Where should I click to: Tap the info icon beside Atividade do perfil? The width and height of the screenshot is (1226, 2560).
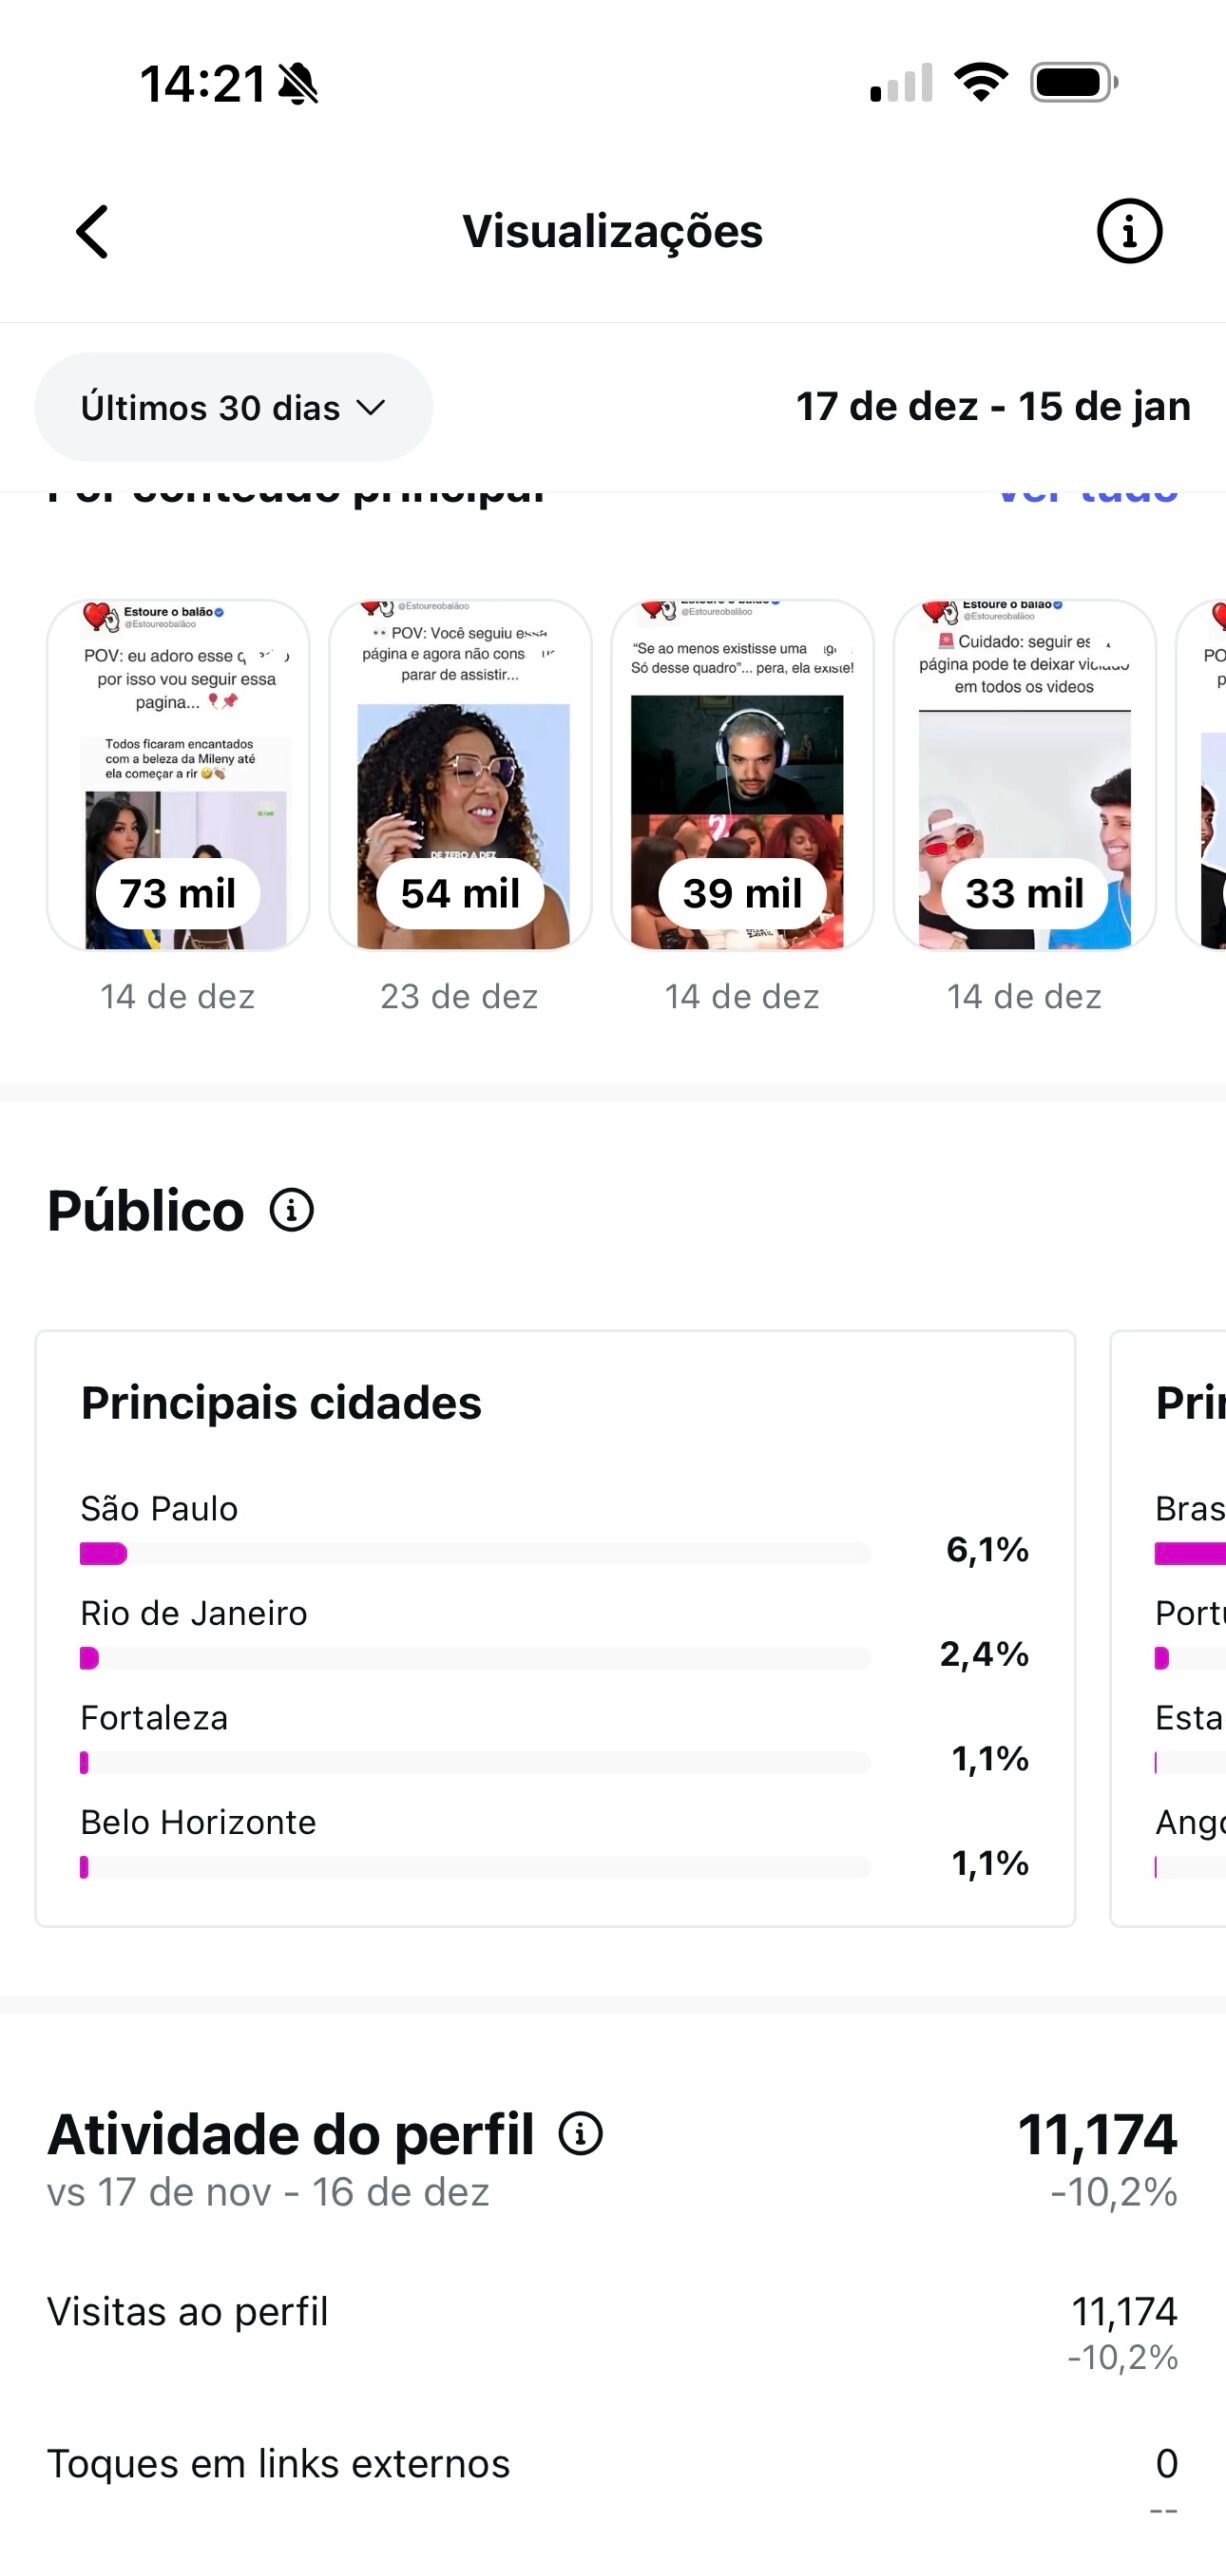(580, 2133)
